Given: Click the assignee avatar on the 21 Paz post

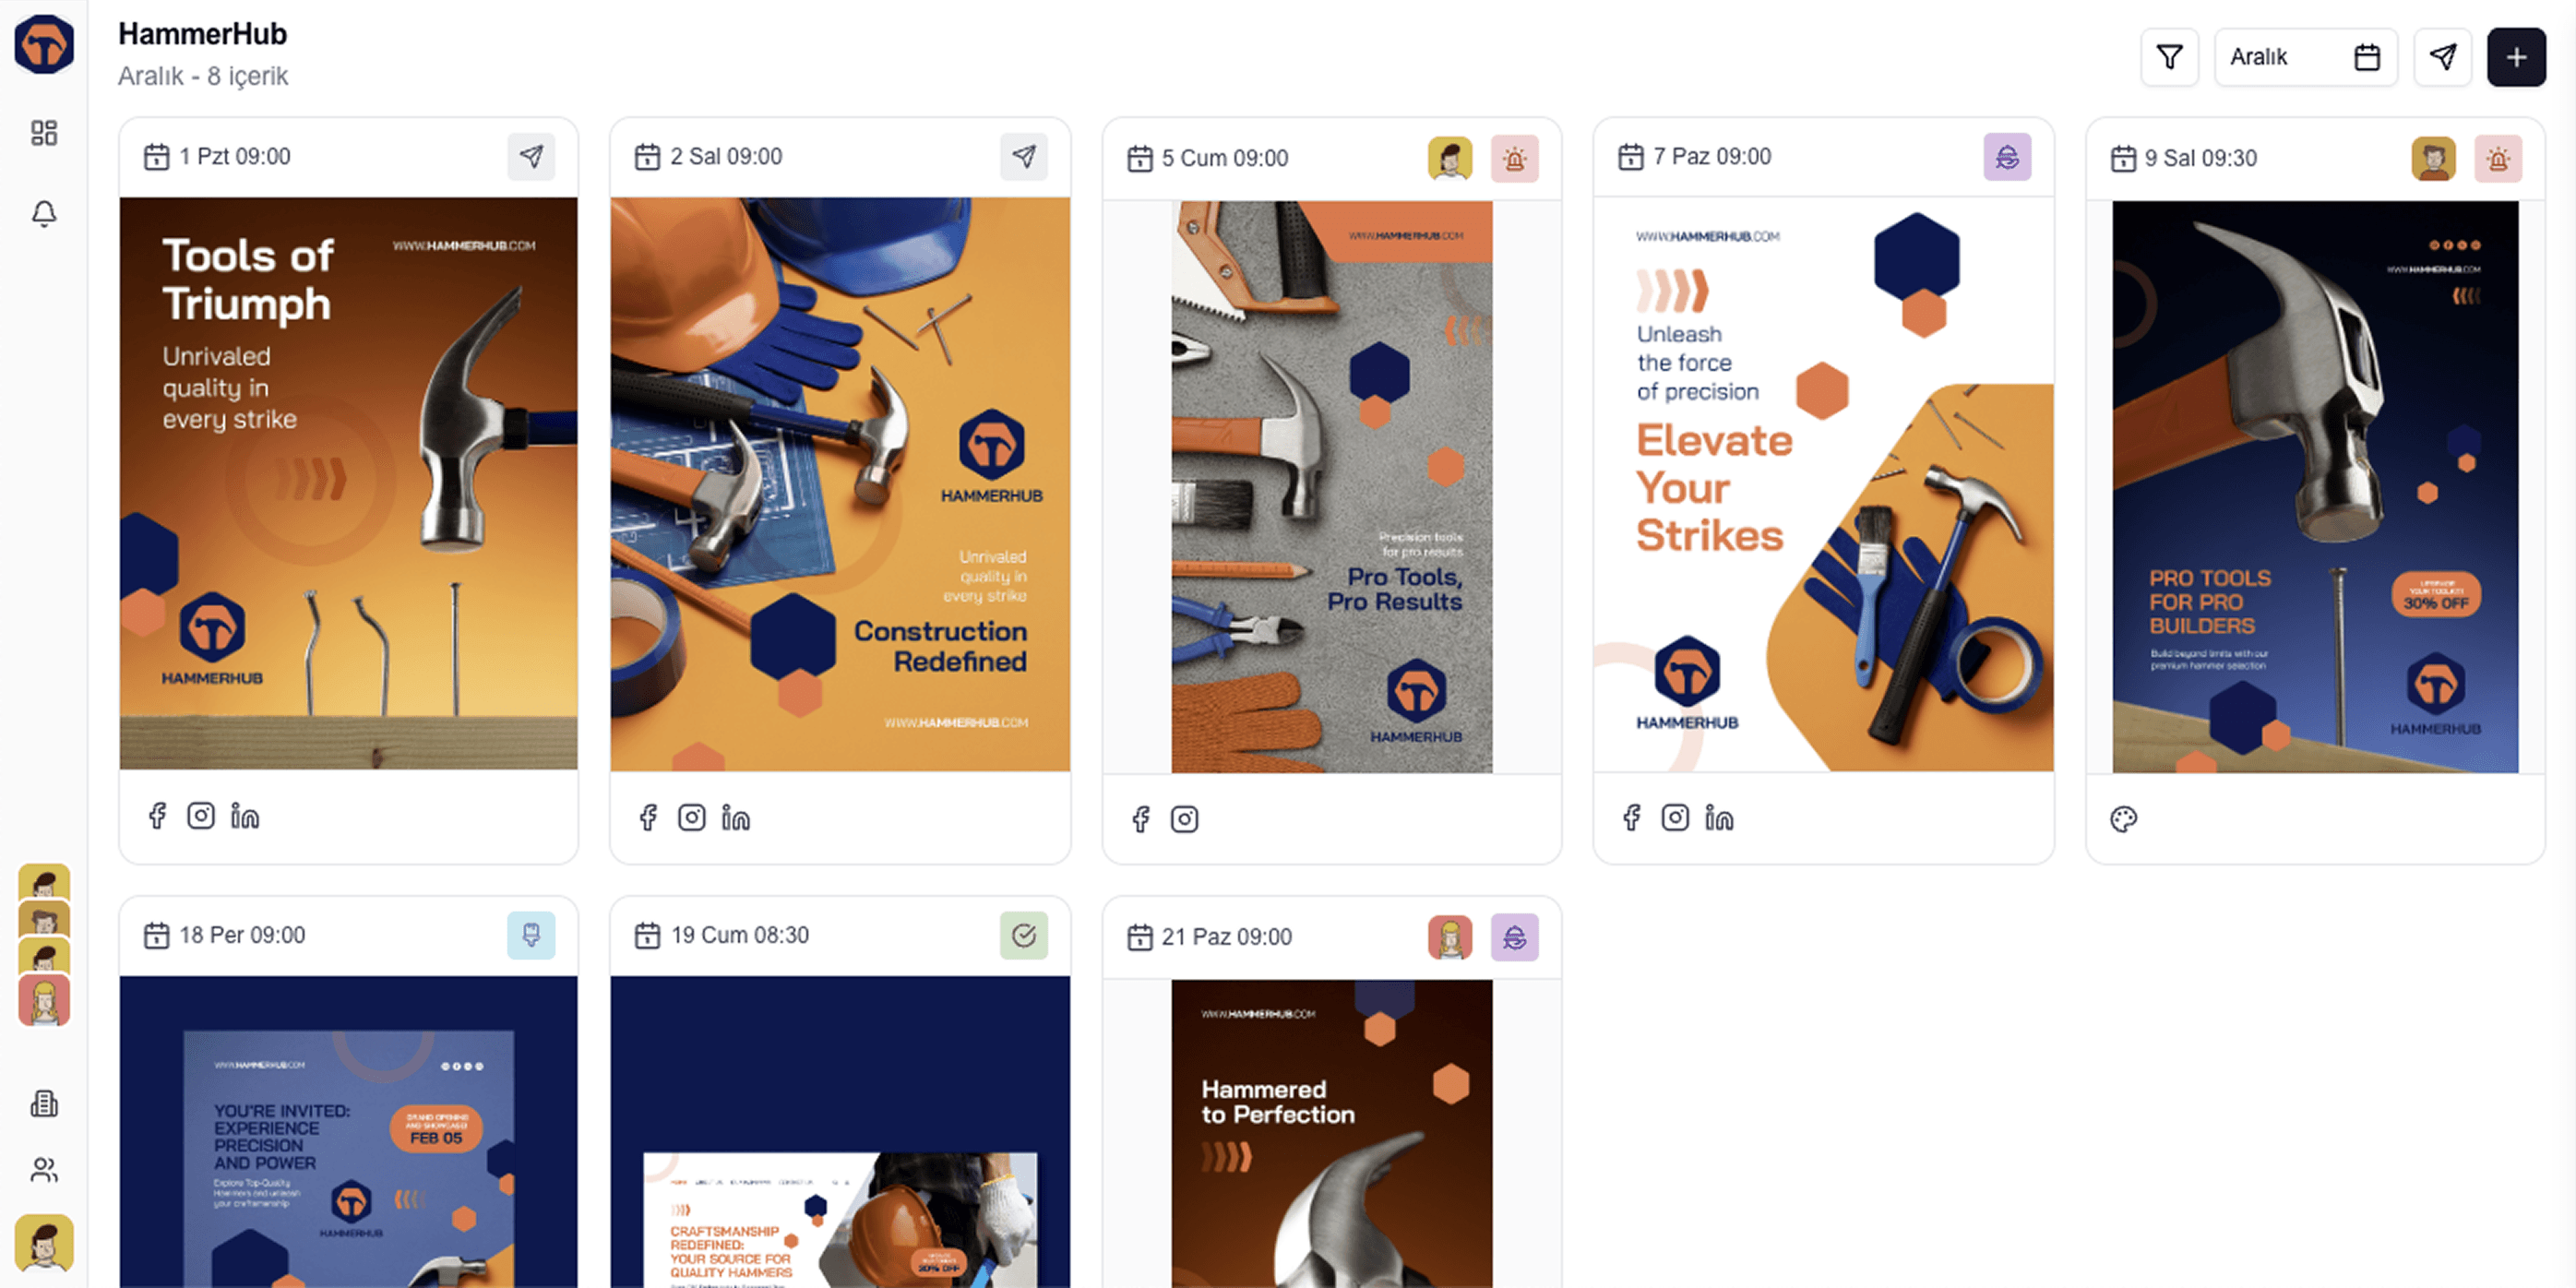Looking at the screenshot, I should (1449, 937).
